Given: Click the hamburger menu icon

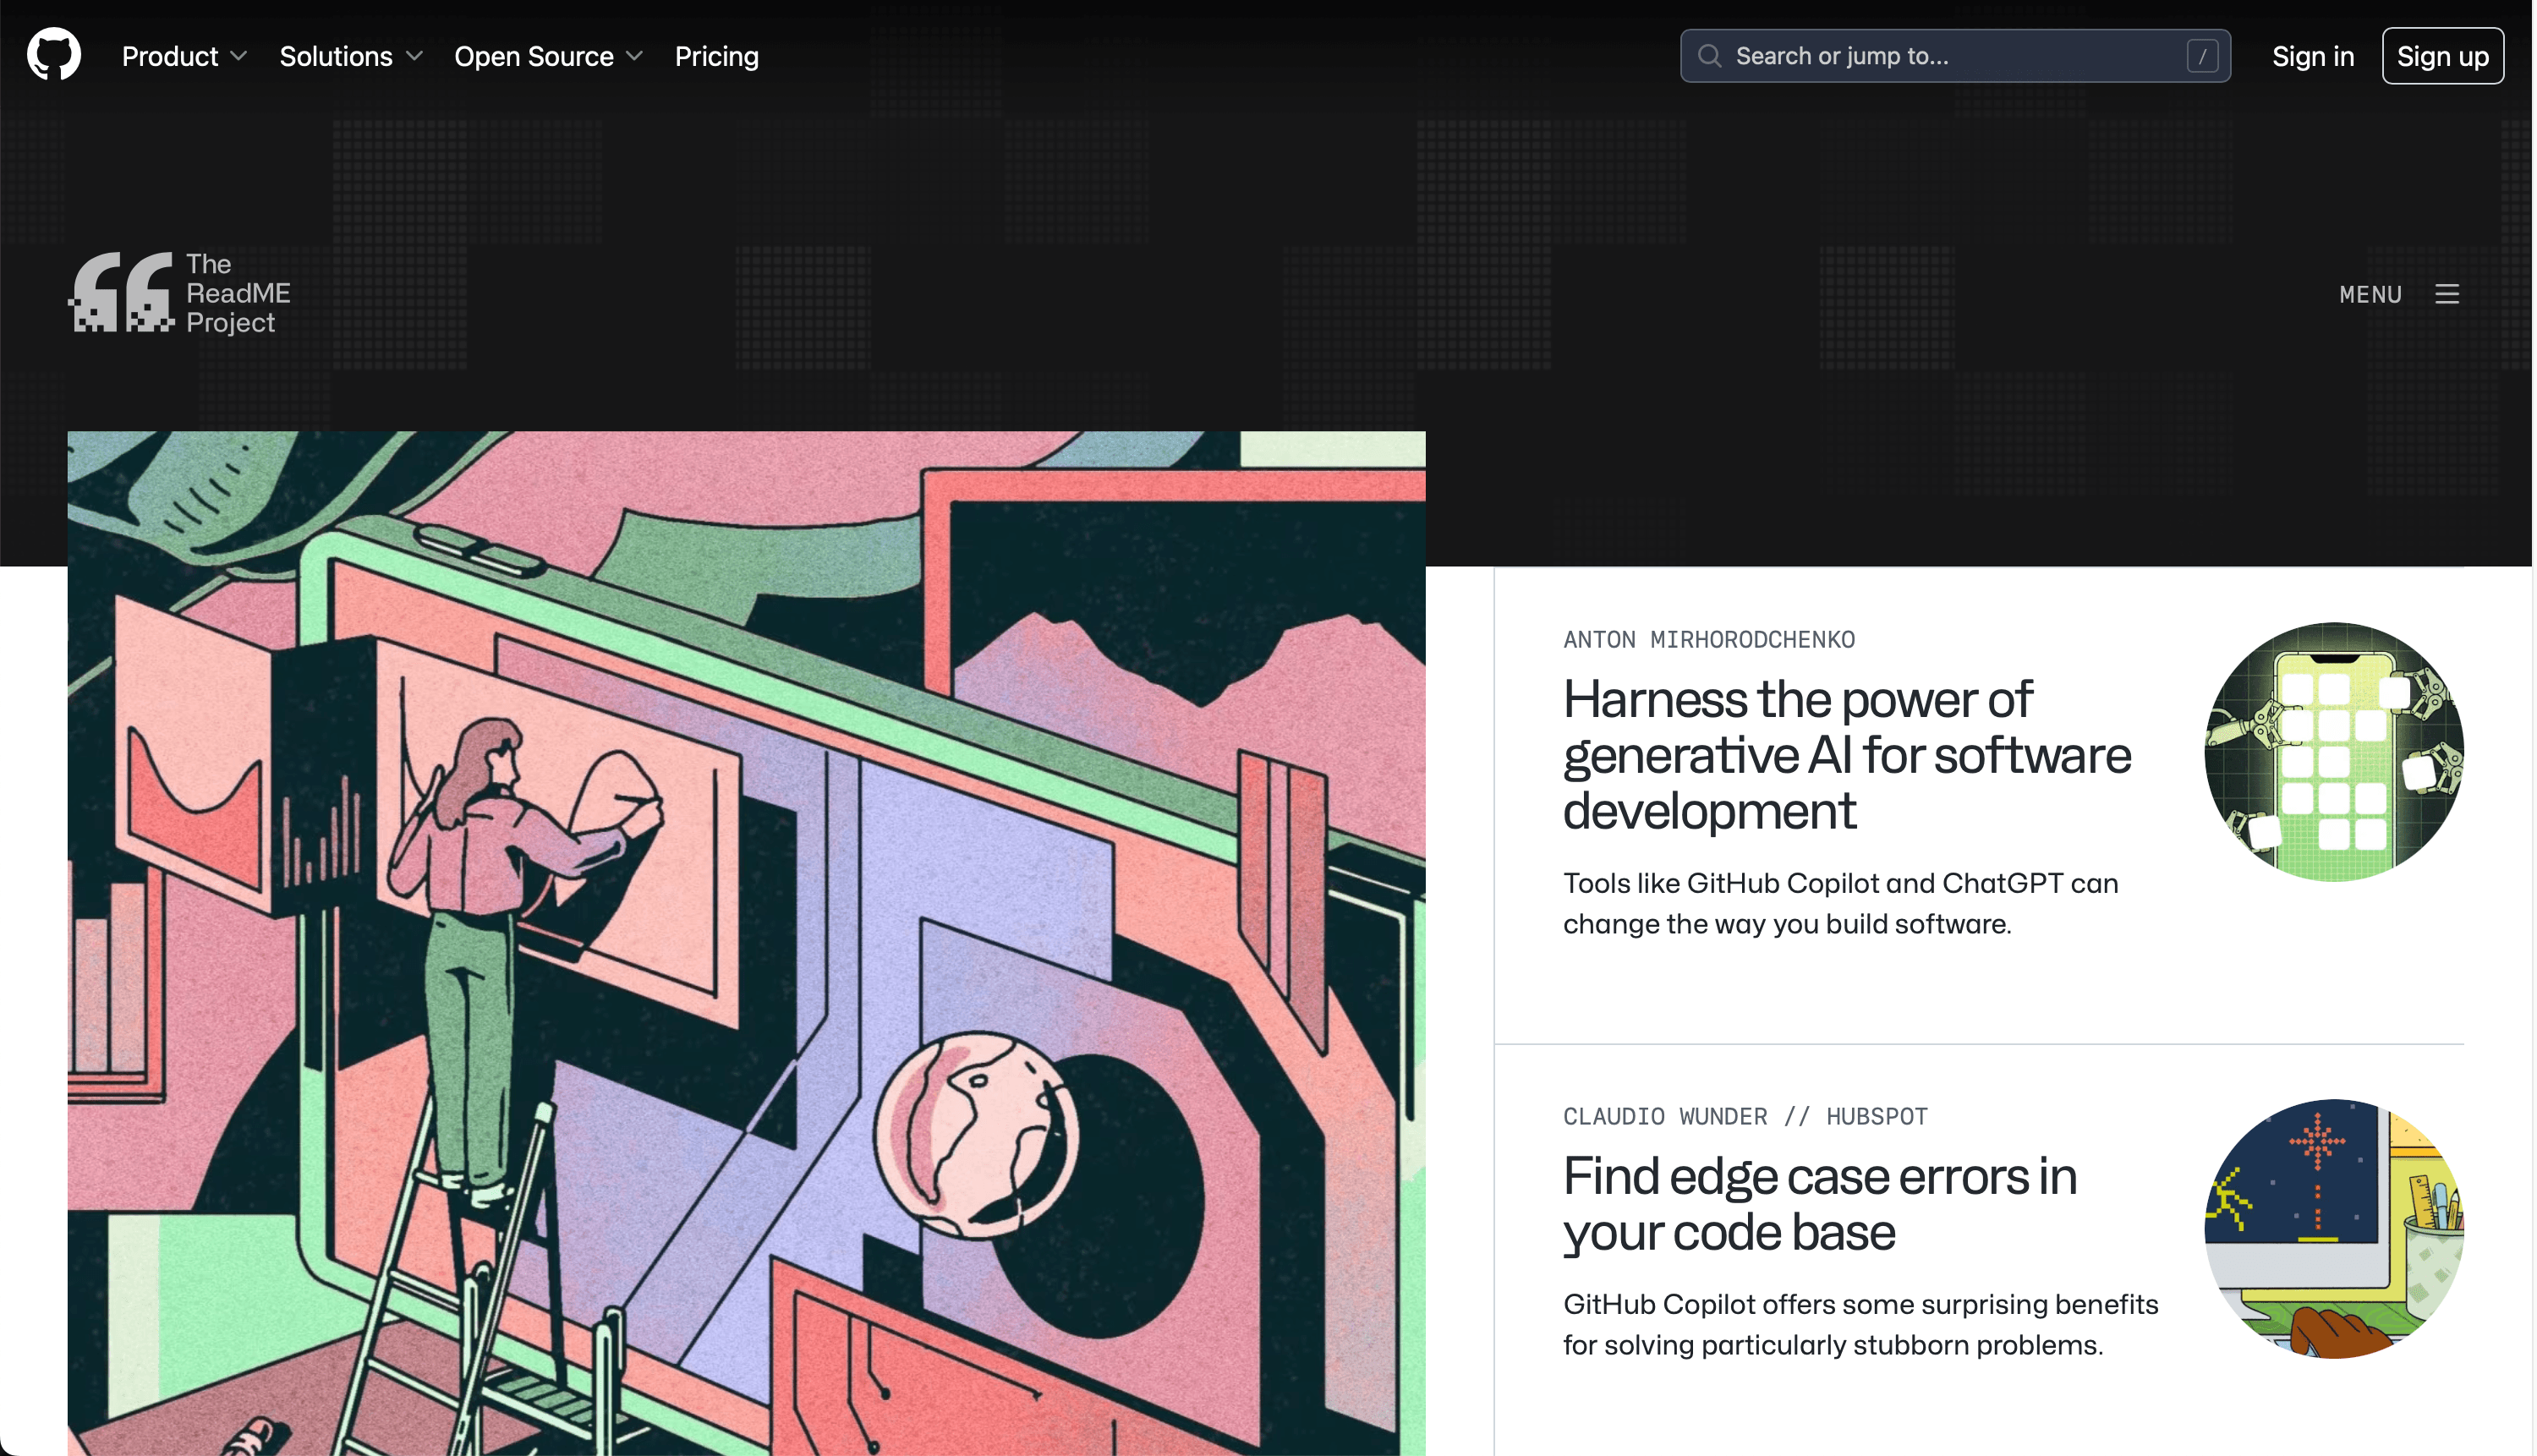Looking at the screenshot, I should (2446, 294).
